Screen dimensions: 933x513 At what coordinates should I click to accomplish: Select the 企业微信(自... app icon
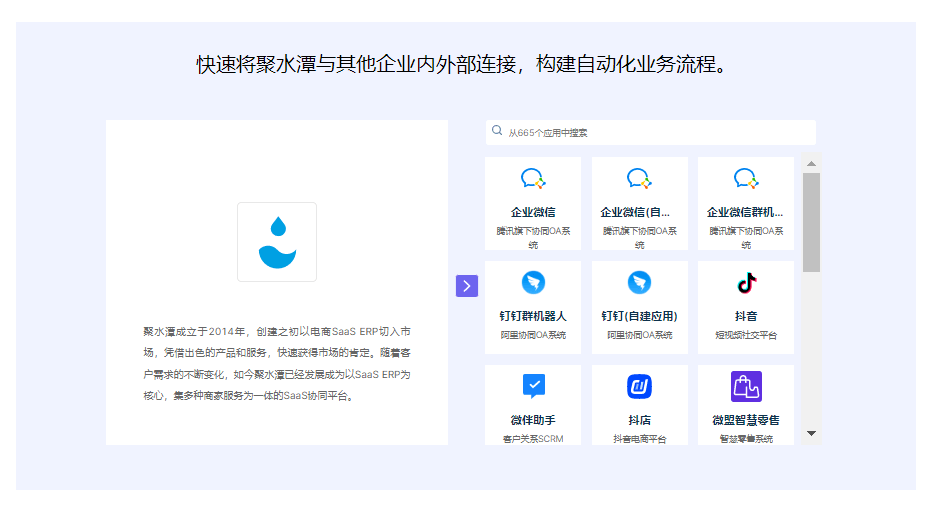point(640,179)
